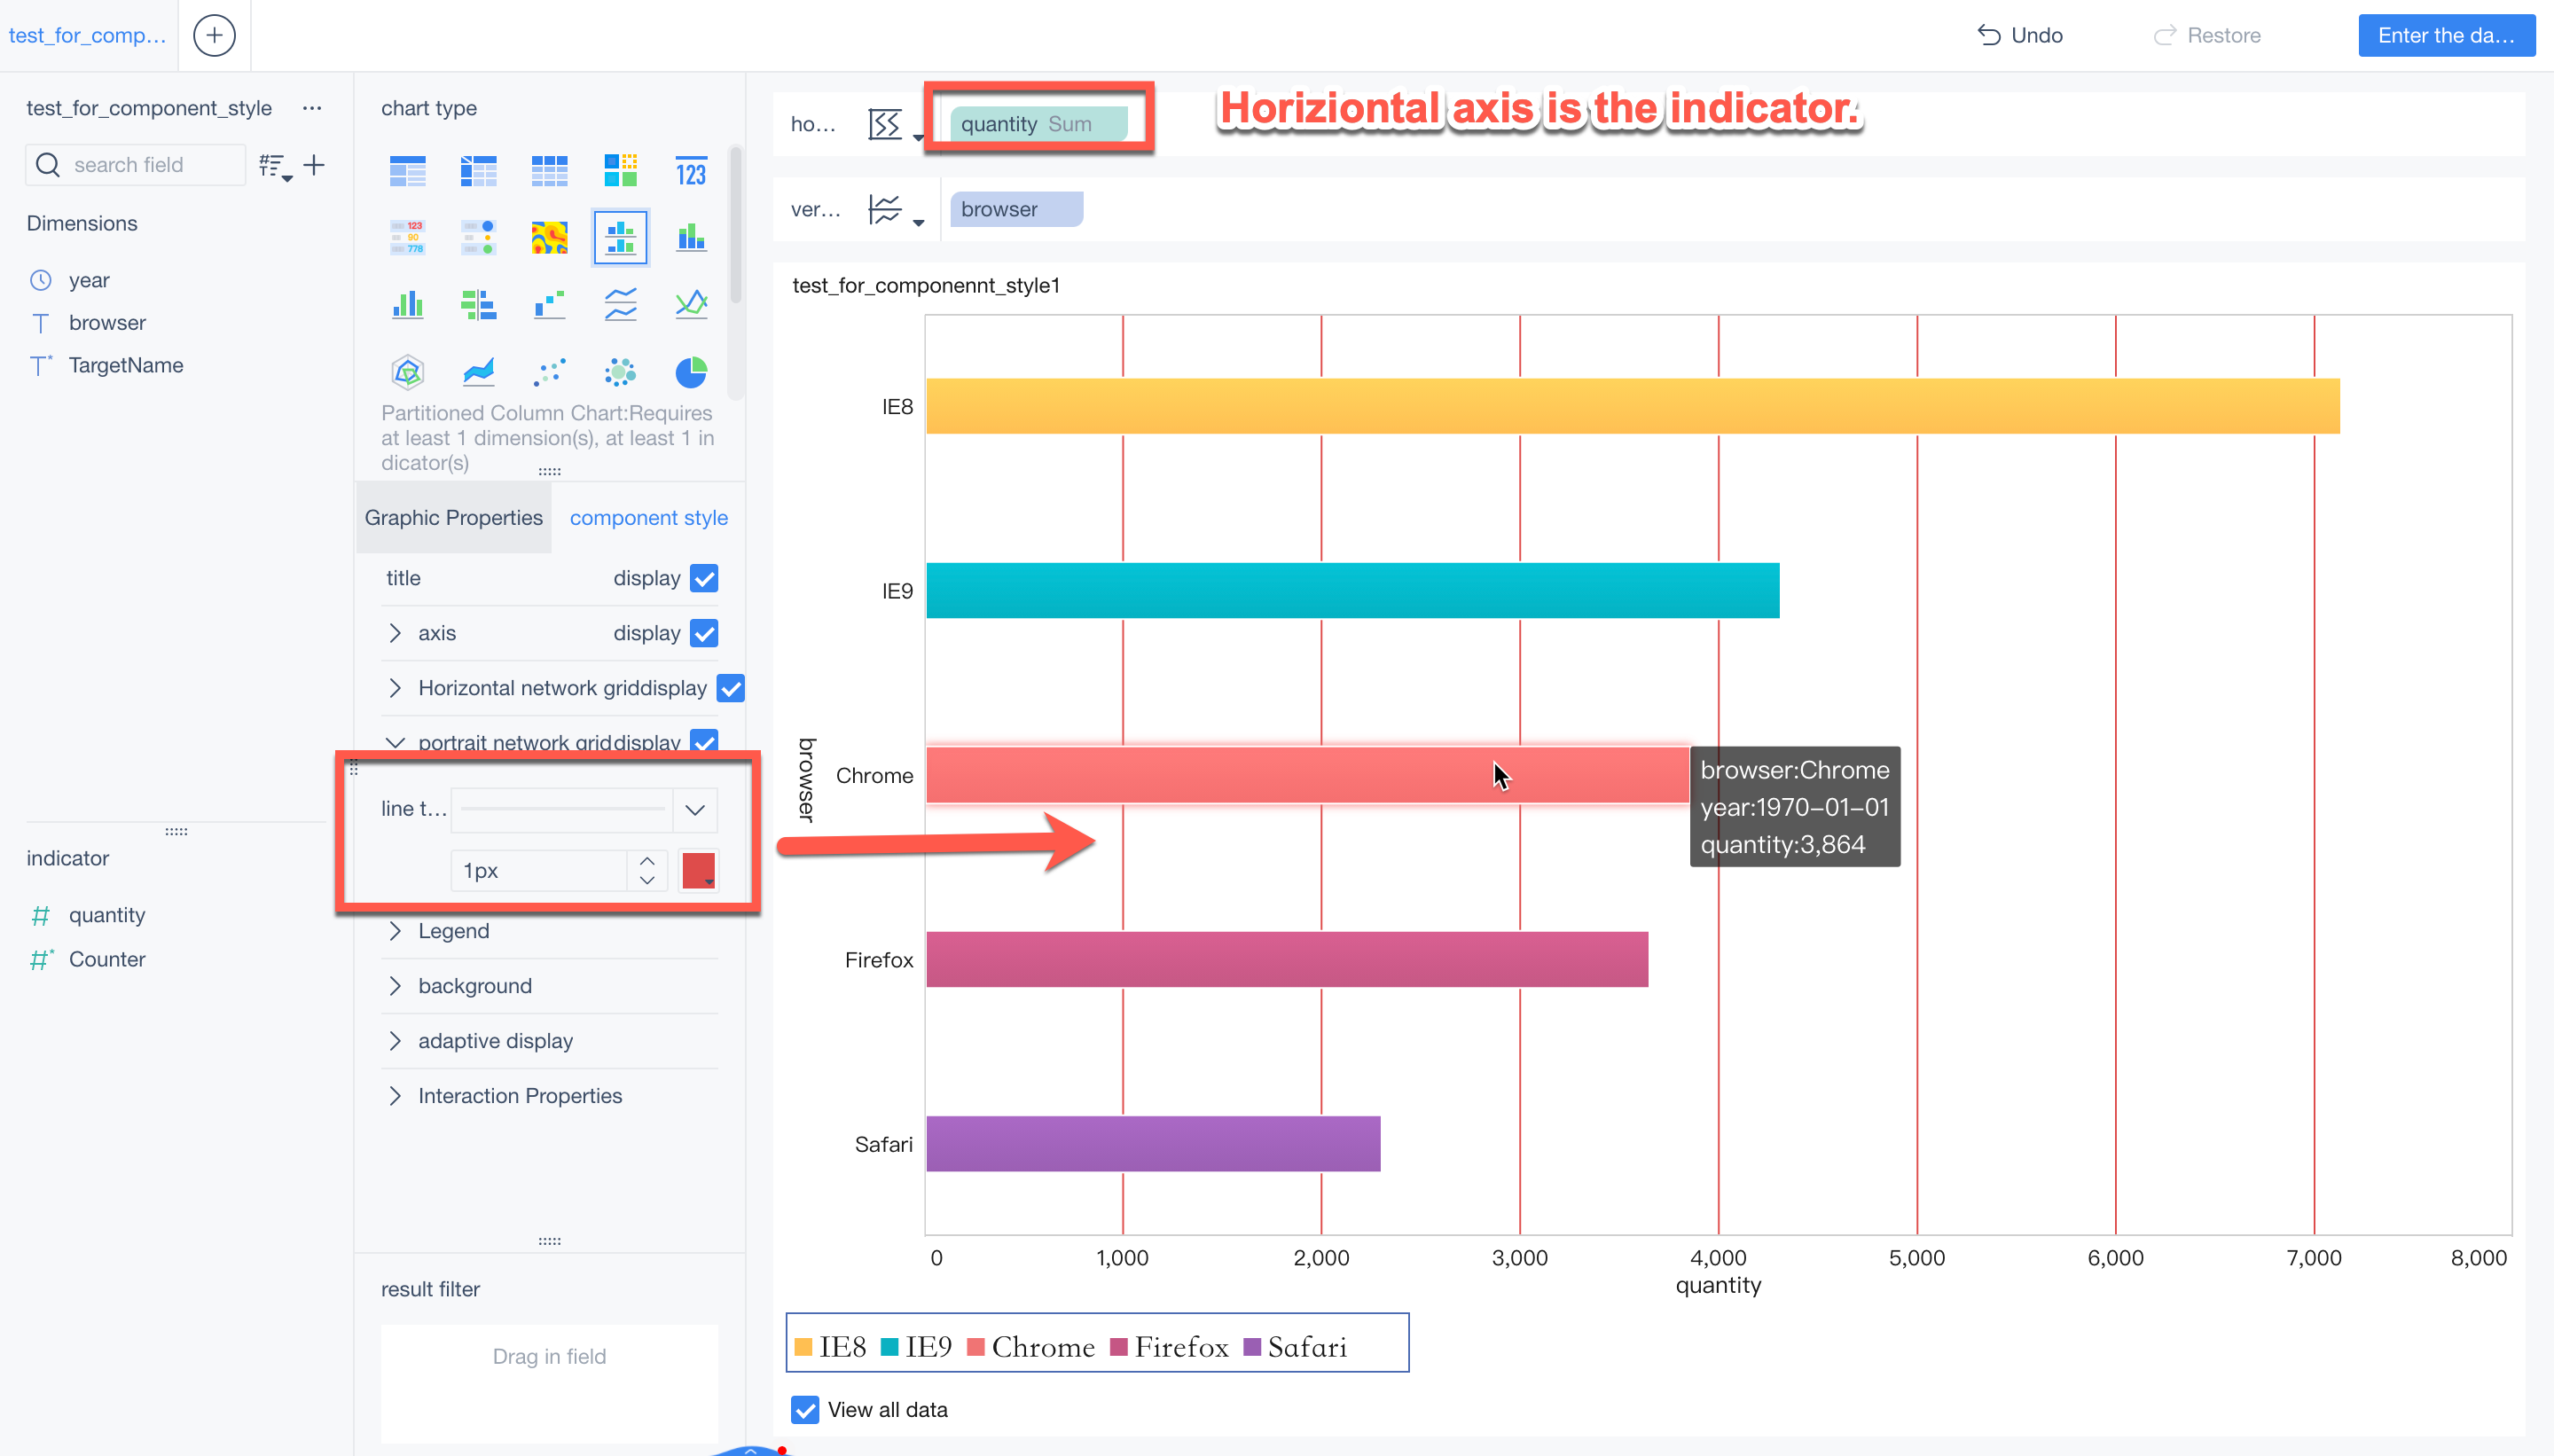
Task: Select the bubble cluster chart type
Action: click(620, 372)
